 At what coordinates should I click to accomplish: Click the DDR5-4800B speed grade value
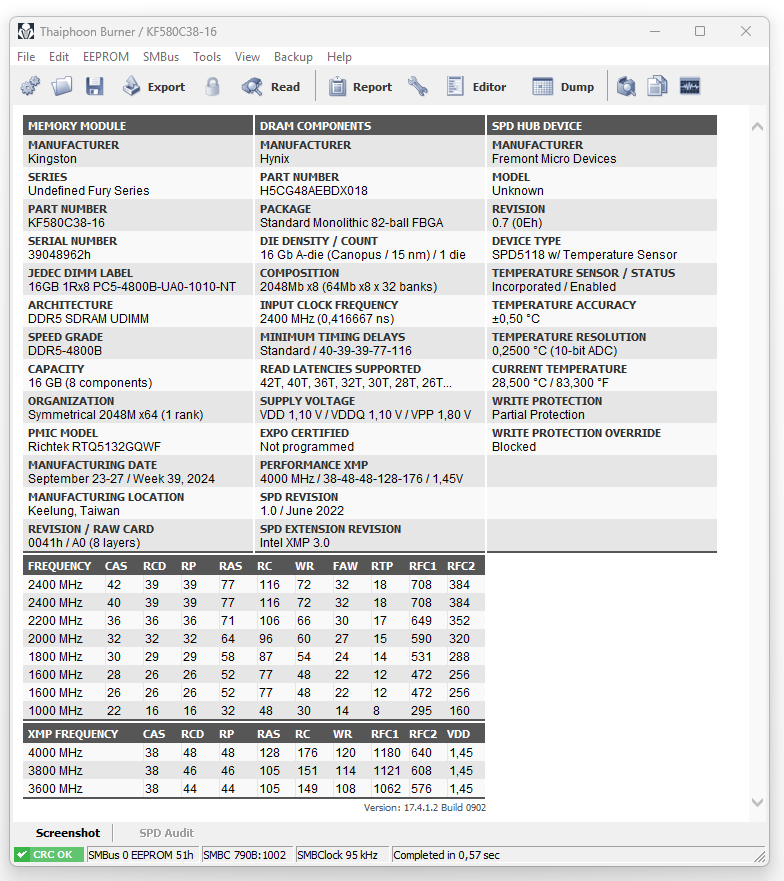65,351
